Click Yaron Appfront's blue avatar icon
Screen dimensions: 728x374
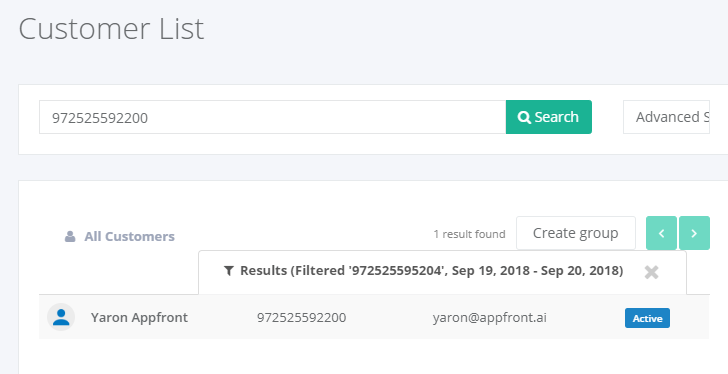(61, 317)
